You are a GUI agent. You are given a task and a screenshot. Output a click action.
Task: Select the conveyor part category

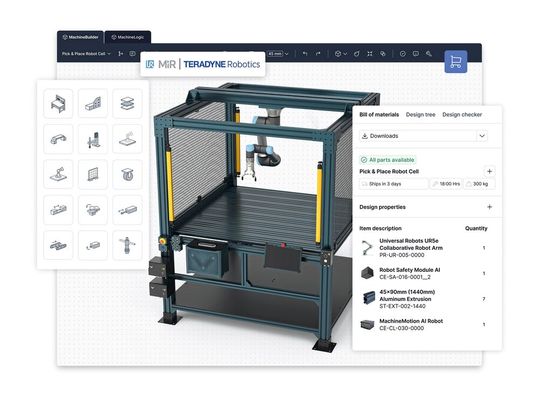pyautogui.click(x=58, y=245)
